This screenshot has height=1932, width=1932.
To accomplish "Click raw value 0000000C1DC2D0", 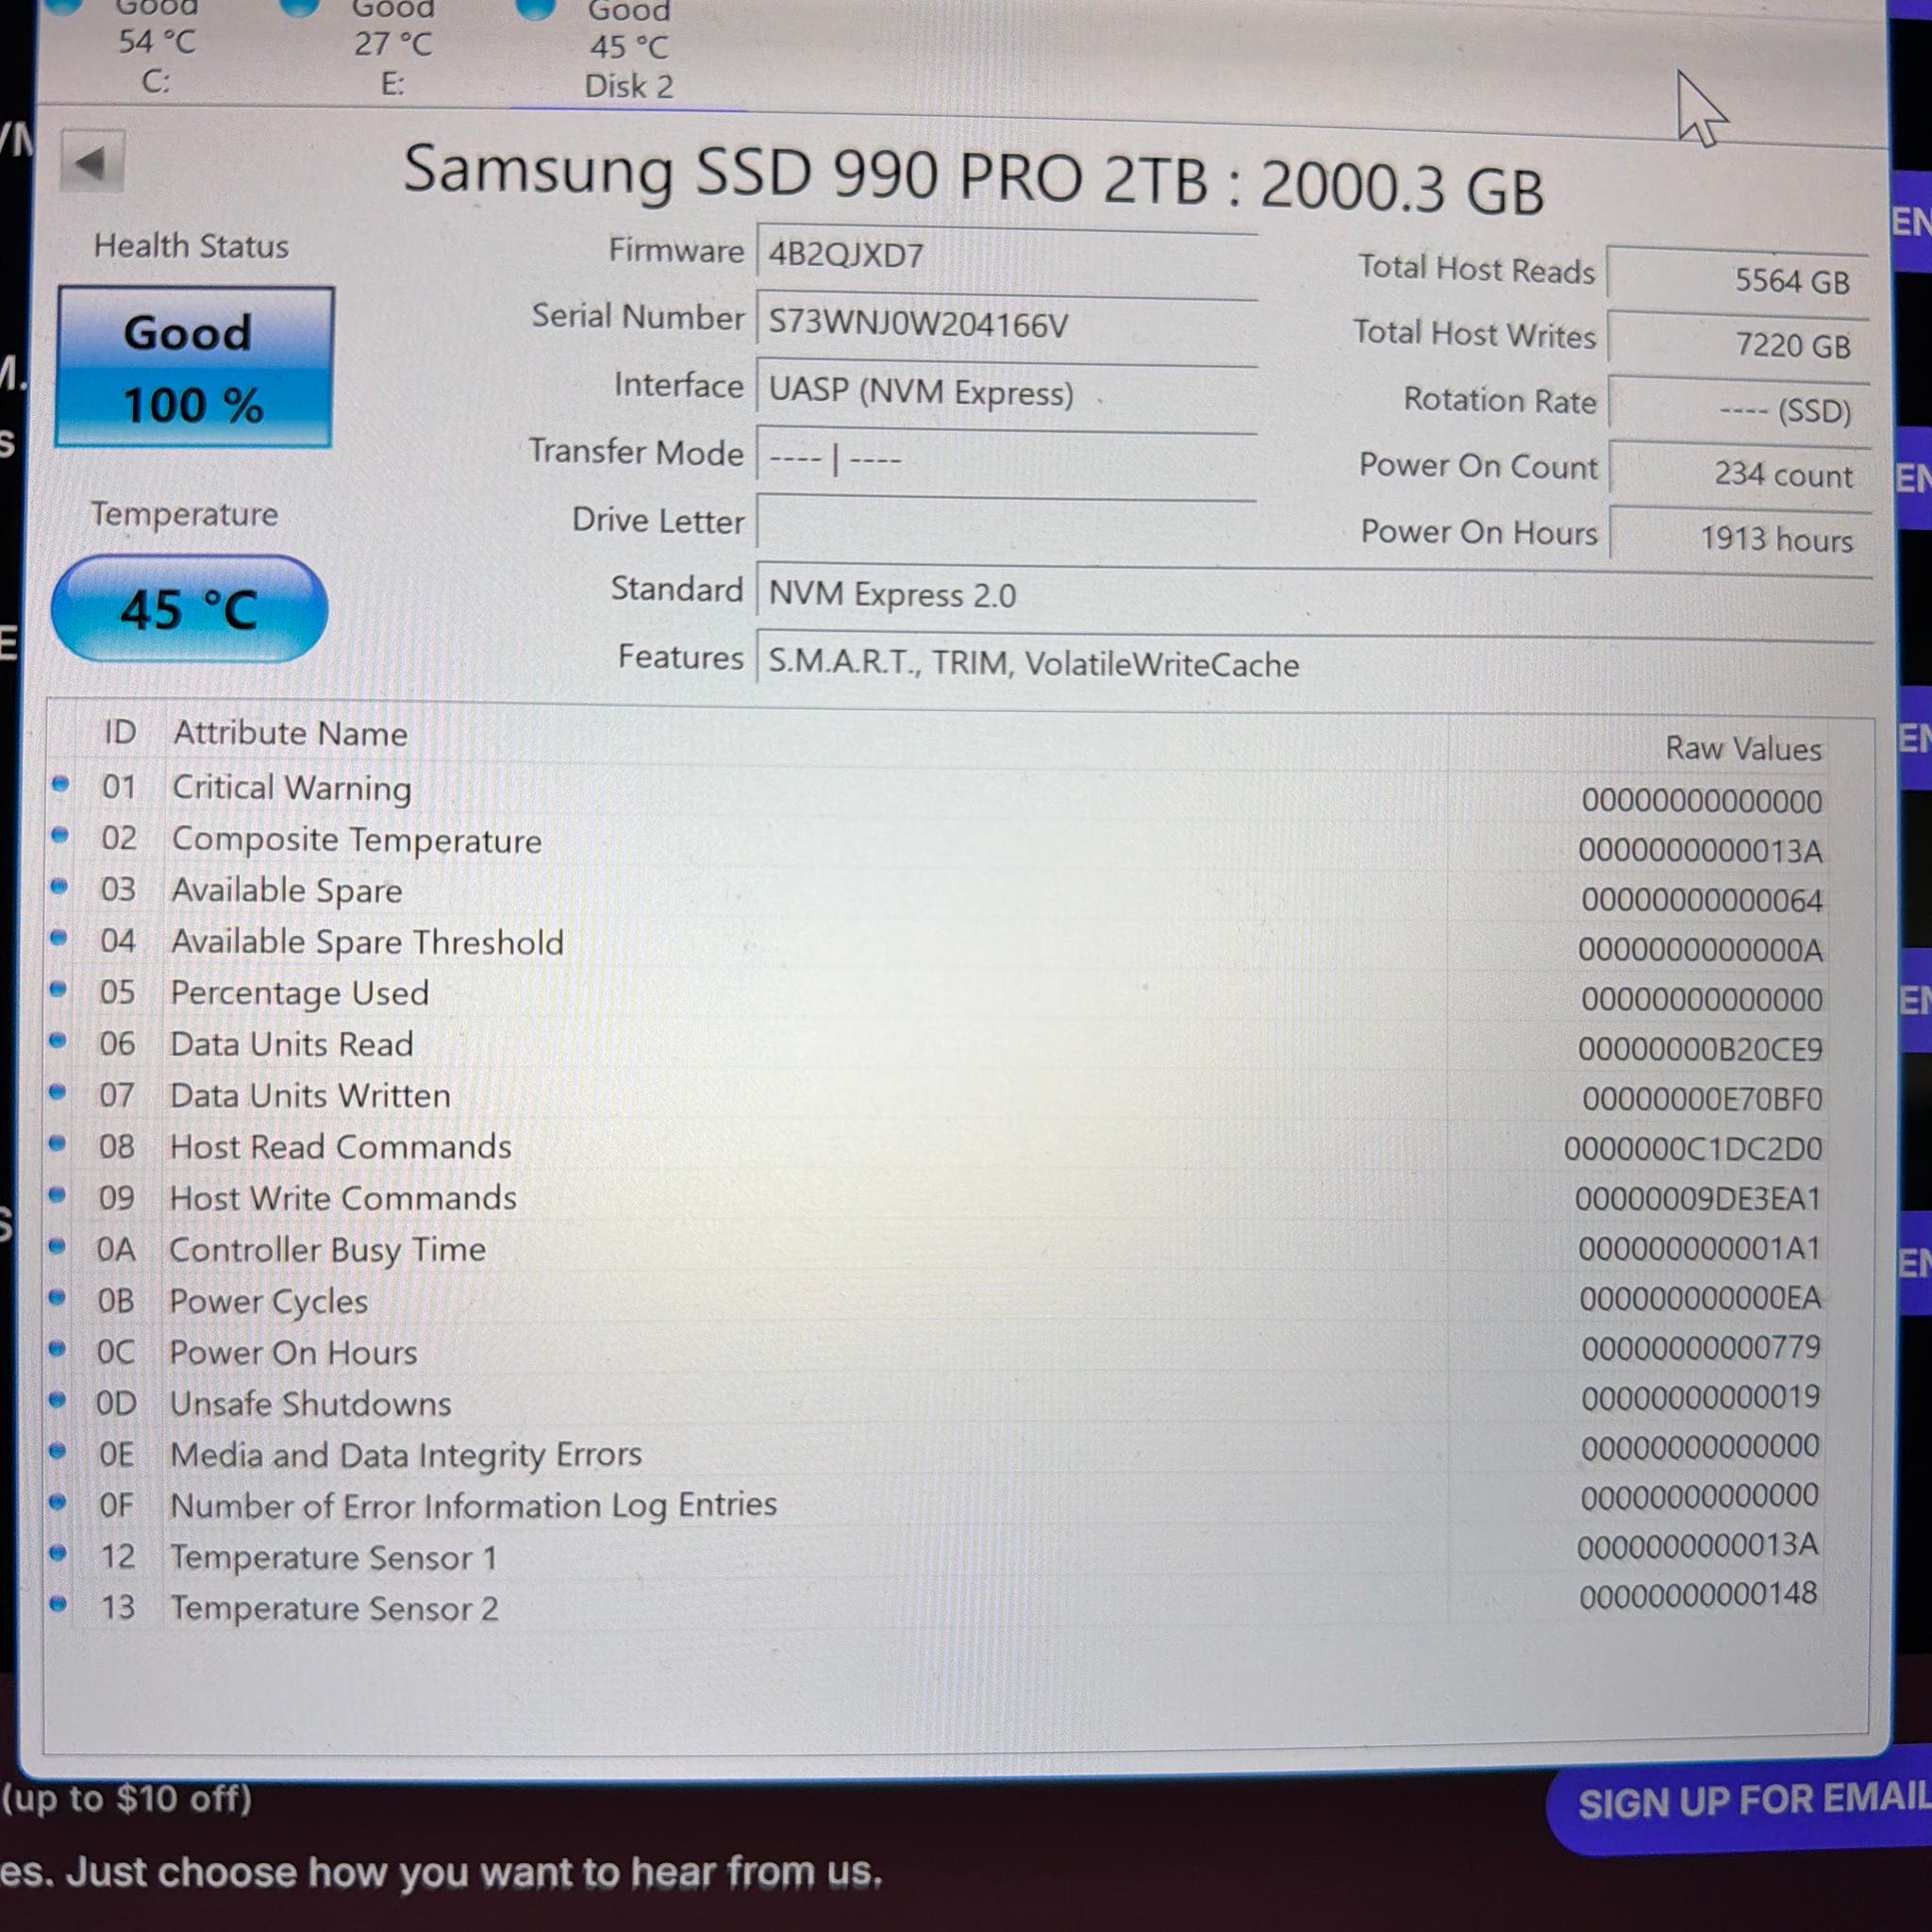I will coord(1693,1149).
